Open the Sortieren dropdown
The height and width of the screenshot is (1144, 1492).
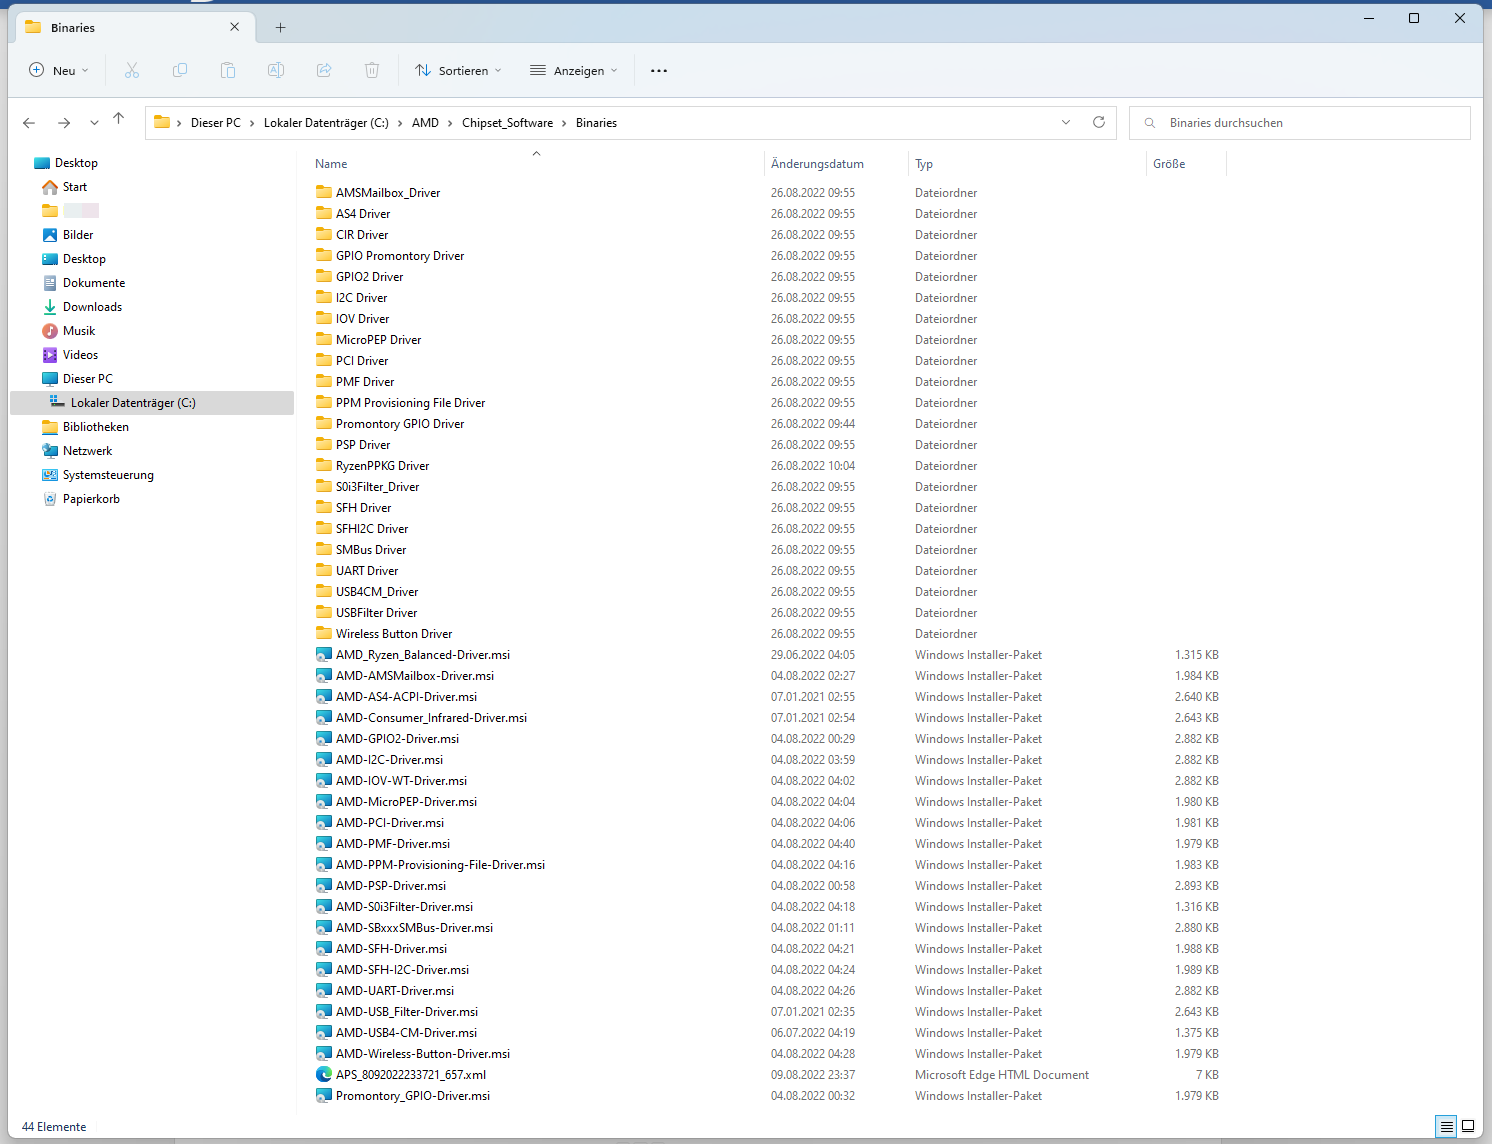(x=458, y=70)
